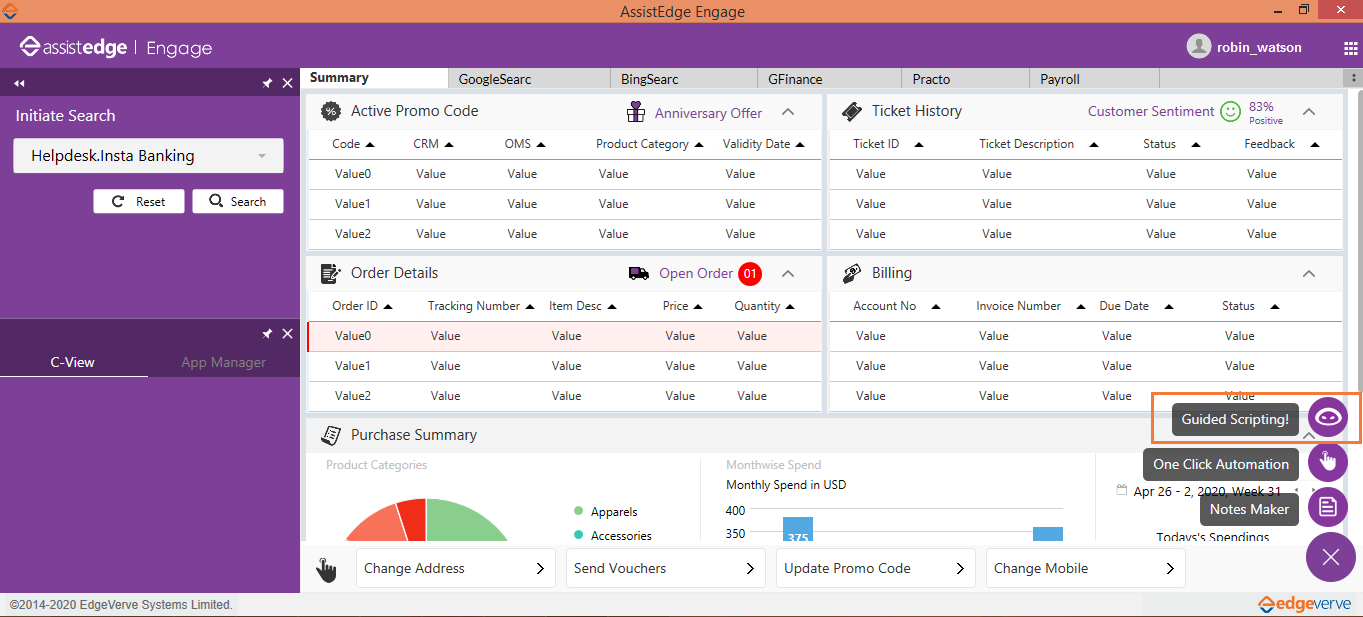This screenshot has width=1363, height=617.
Task: Click the Open Order truck icon
Action: (x=638, y=273)
